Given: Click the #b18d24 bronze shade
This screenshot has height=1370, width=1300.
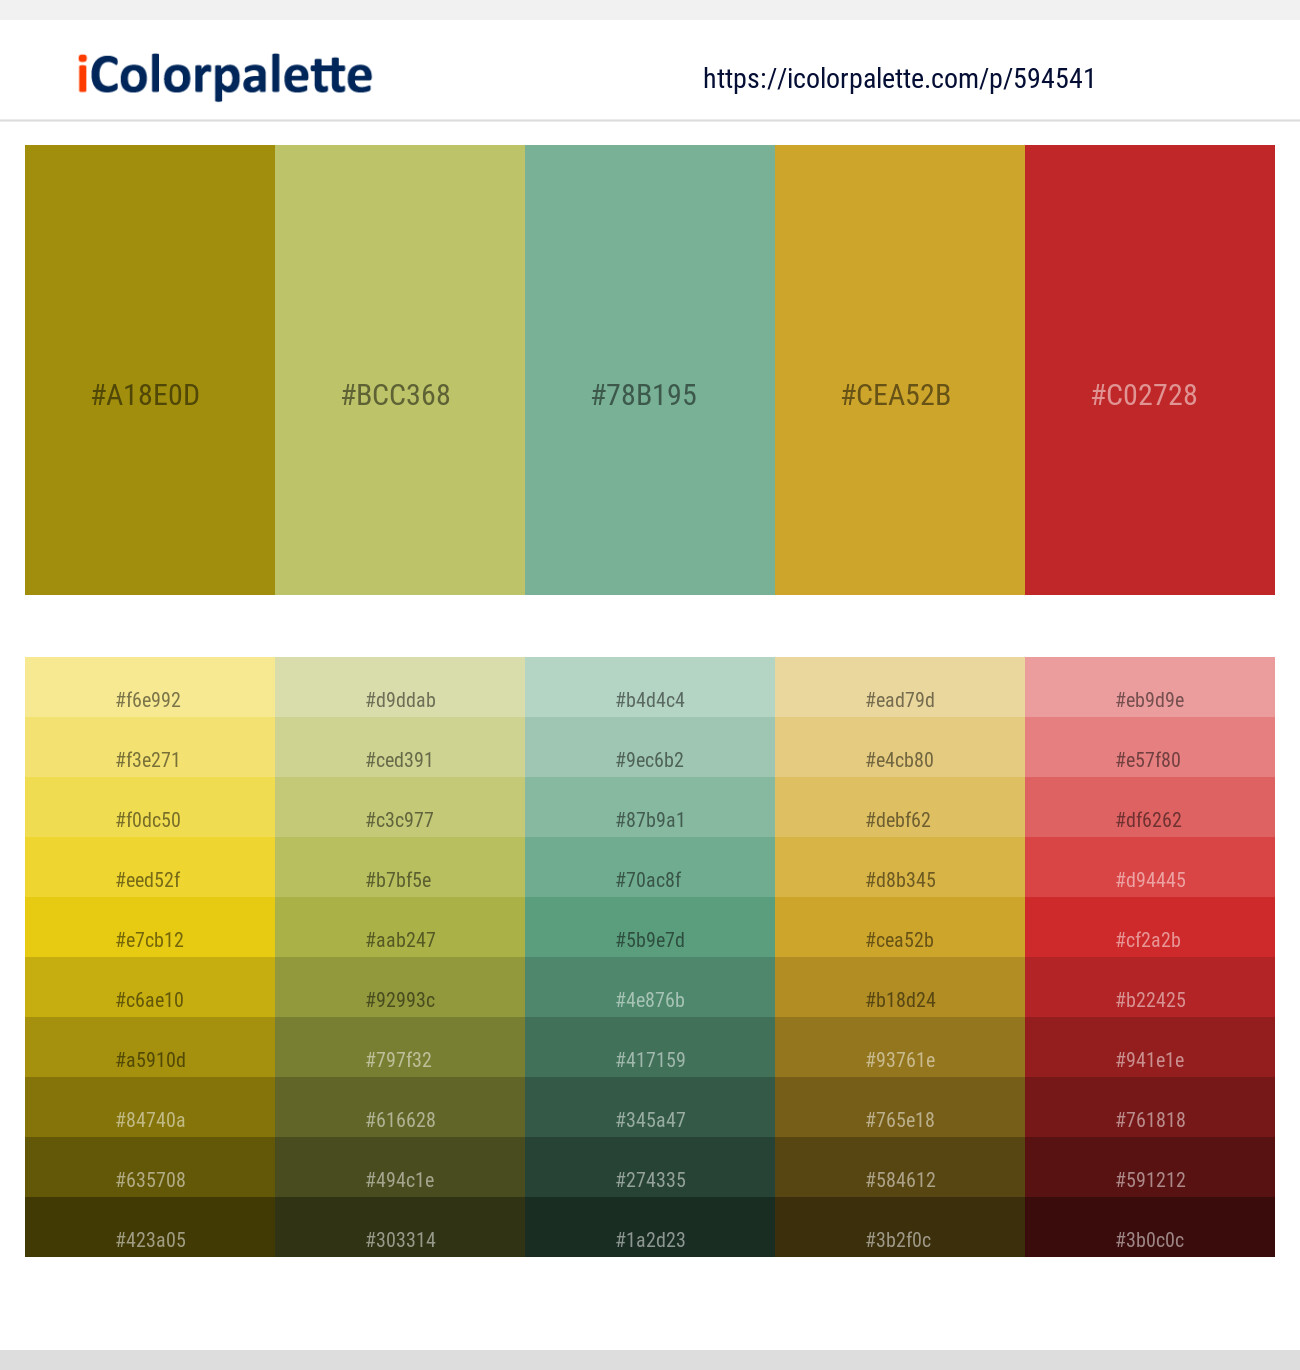Looking at the screenshot, I should point(900,987).
